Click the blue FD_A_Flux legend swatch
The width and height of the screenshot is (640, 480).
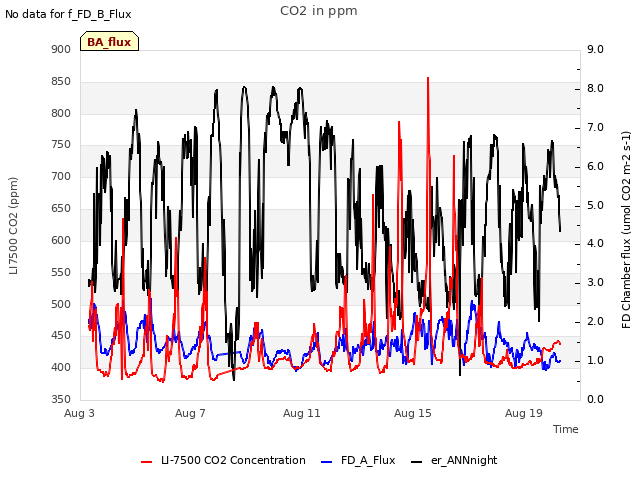[x=327, y=462]
